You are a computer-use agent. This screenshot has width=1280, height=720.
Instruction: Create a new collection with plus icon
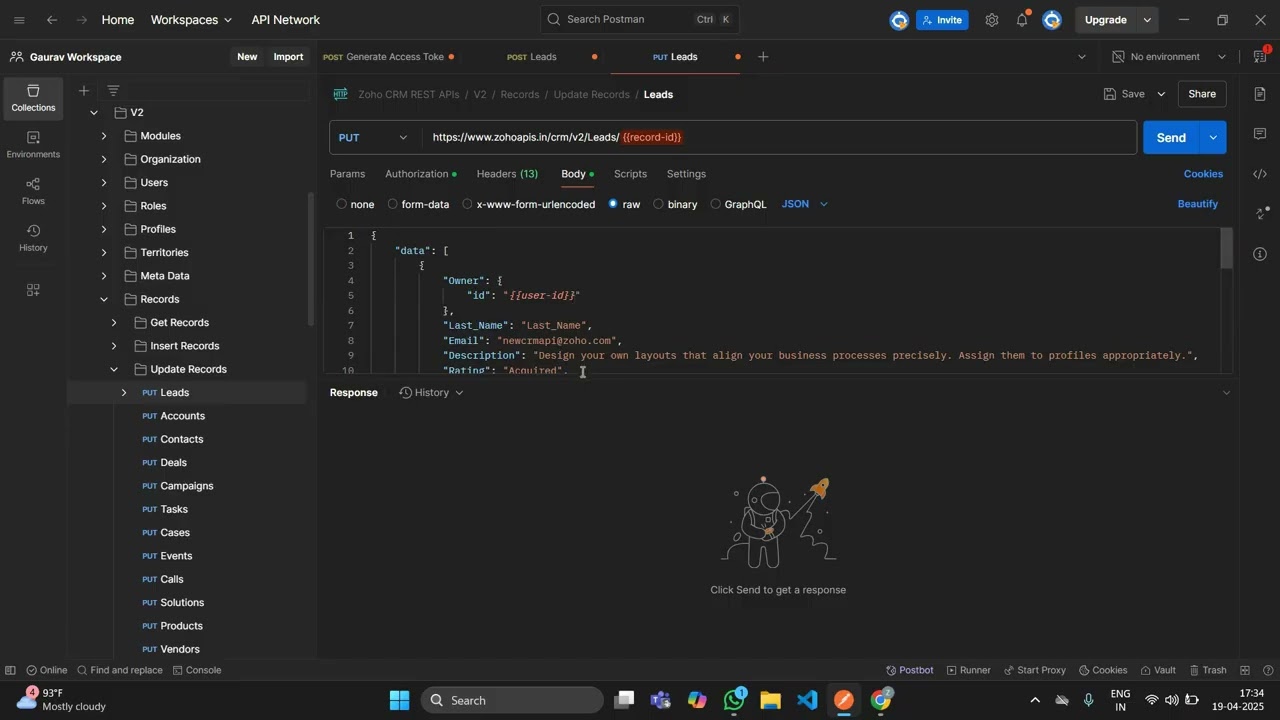(x=84, y=90)
